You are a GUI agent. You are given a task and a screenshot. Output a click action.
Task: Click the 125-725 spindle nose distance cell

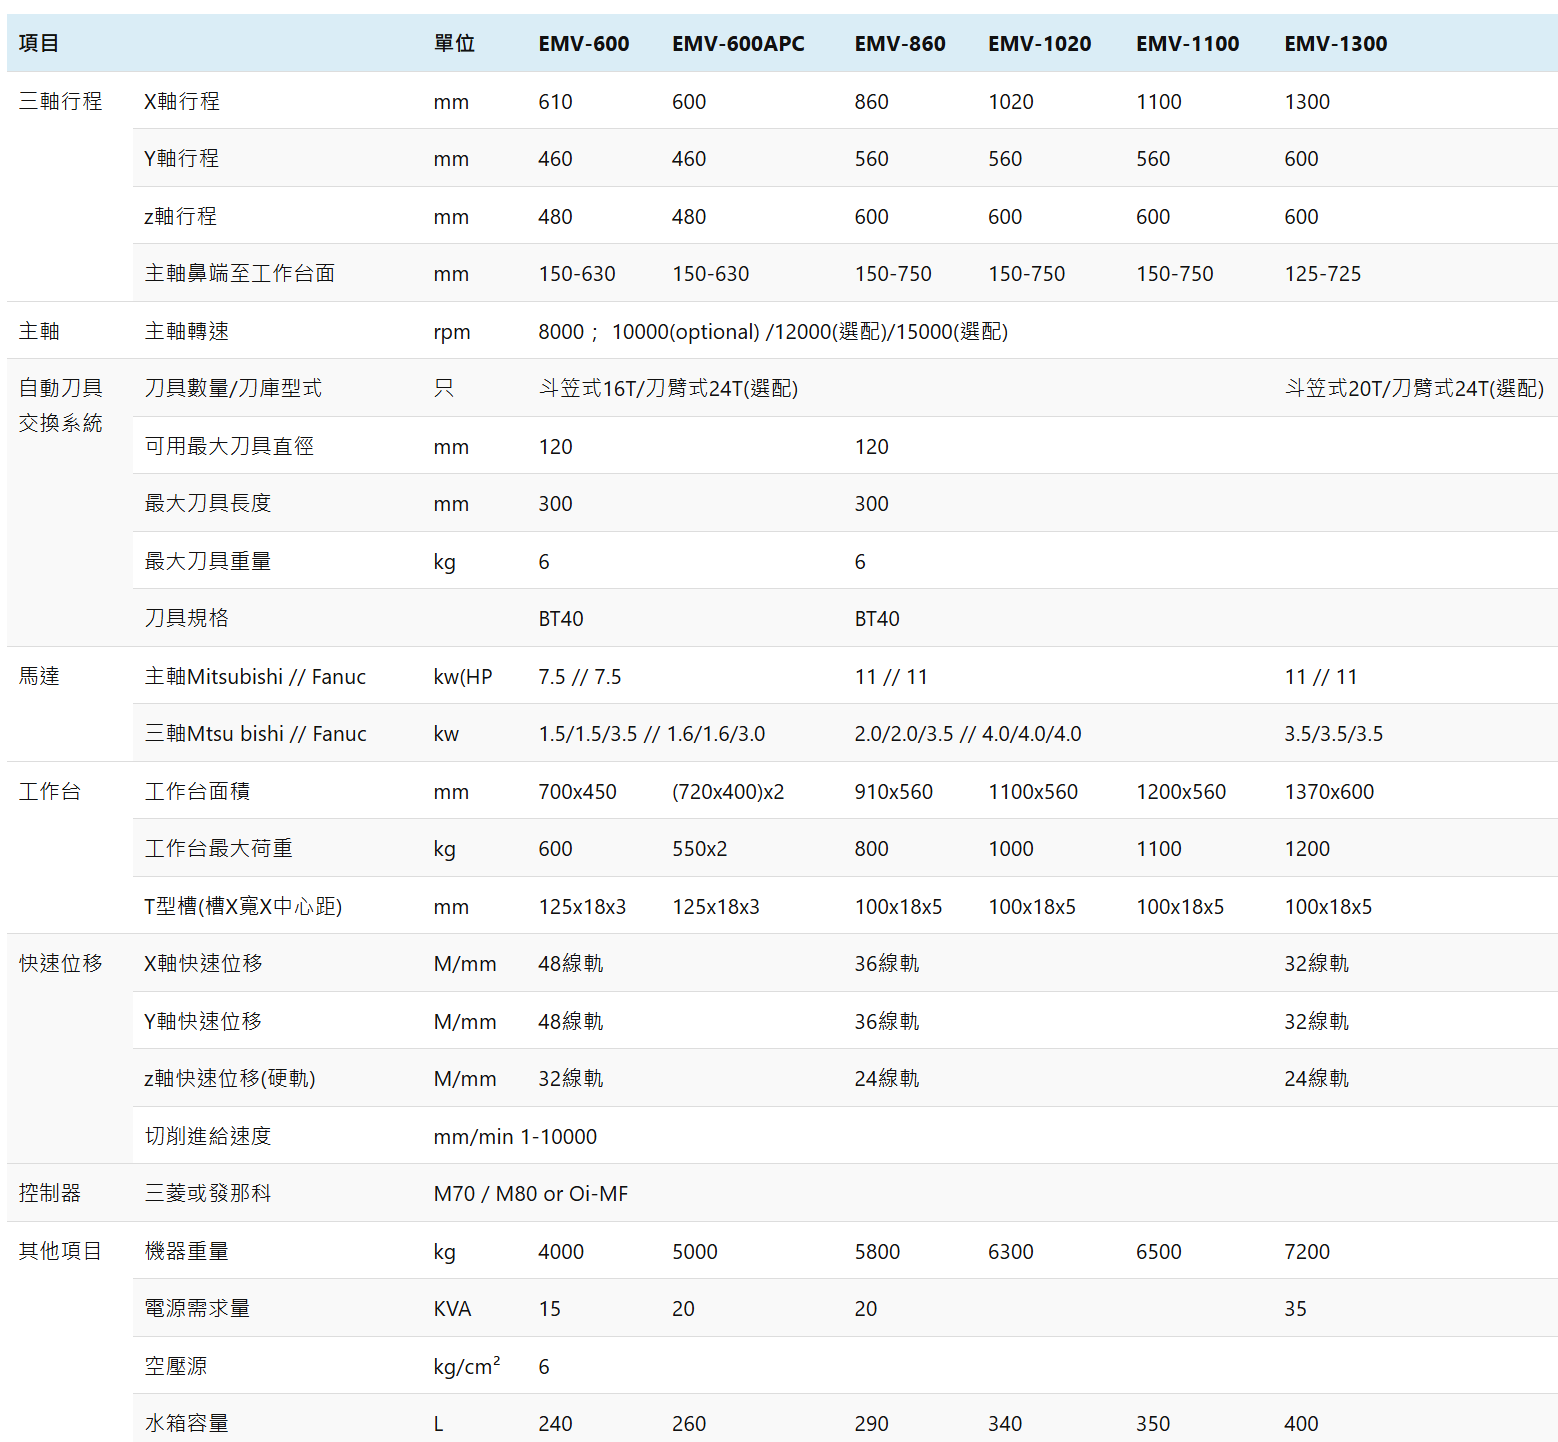1323,273
